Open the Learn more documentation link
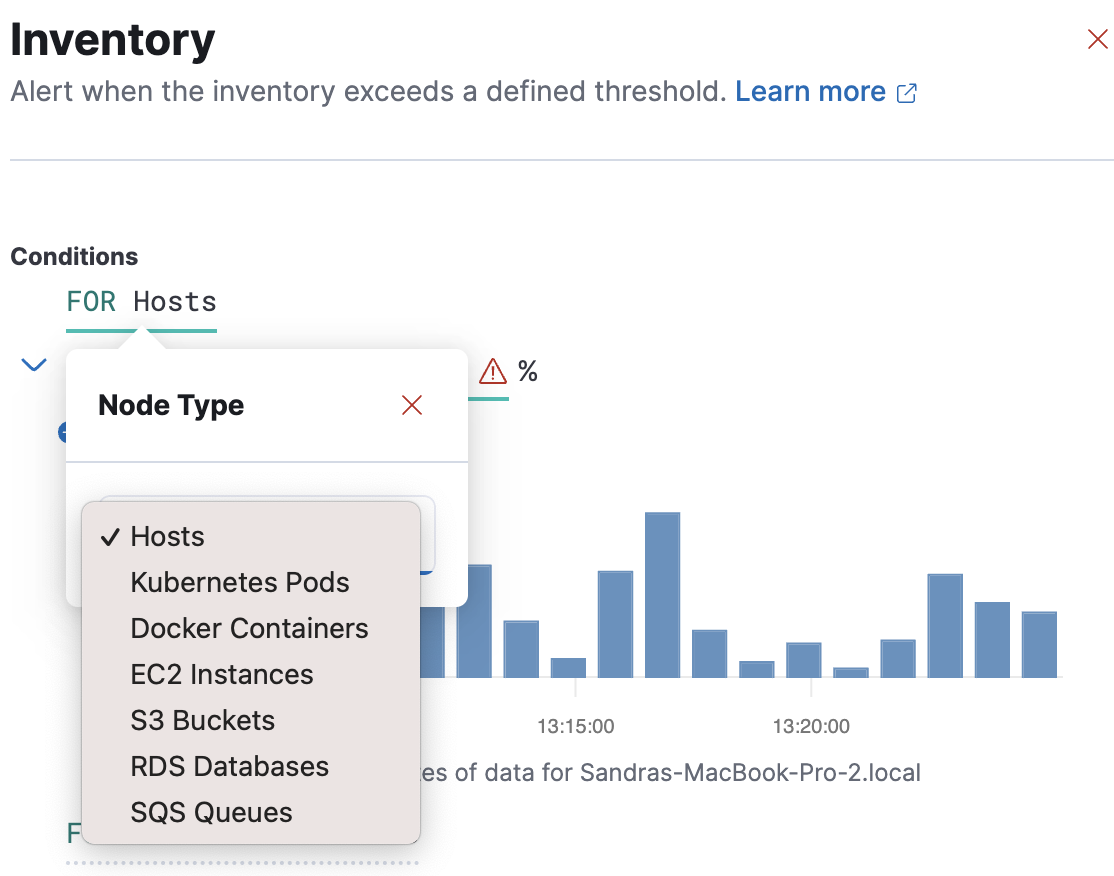This screenshot has width=1114, height=876. (810, 92)
